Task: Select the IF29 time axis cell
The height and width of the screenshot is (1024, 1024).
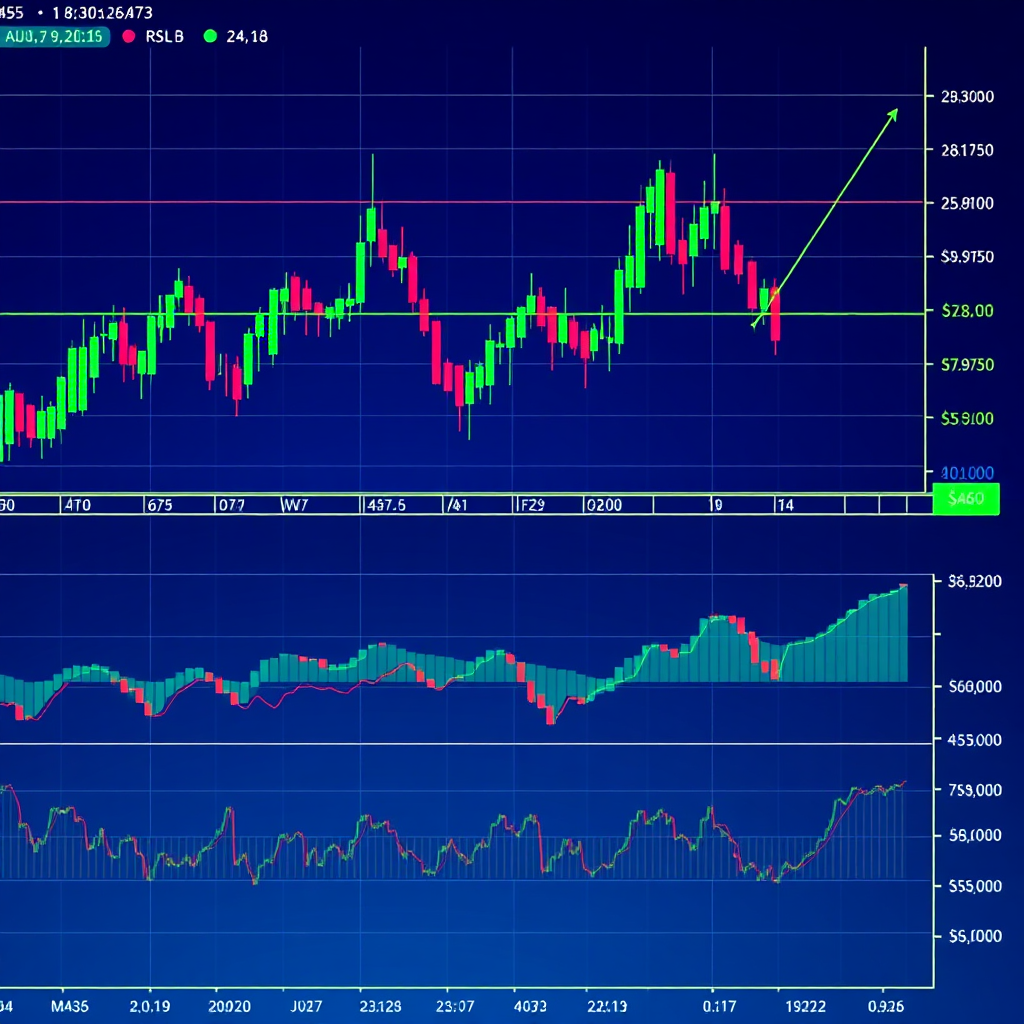Action: [x=529, y=505]
